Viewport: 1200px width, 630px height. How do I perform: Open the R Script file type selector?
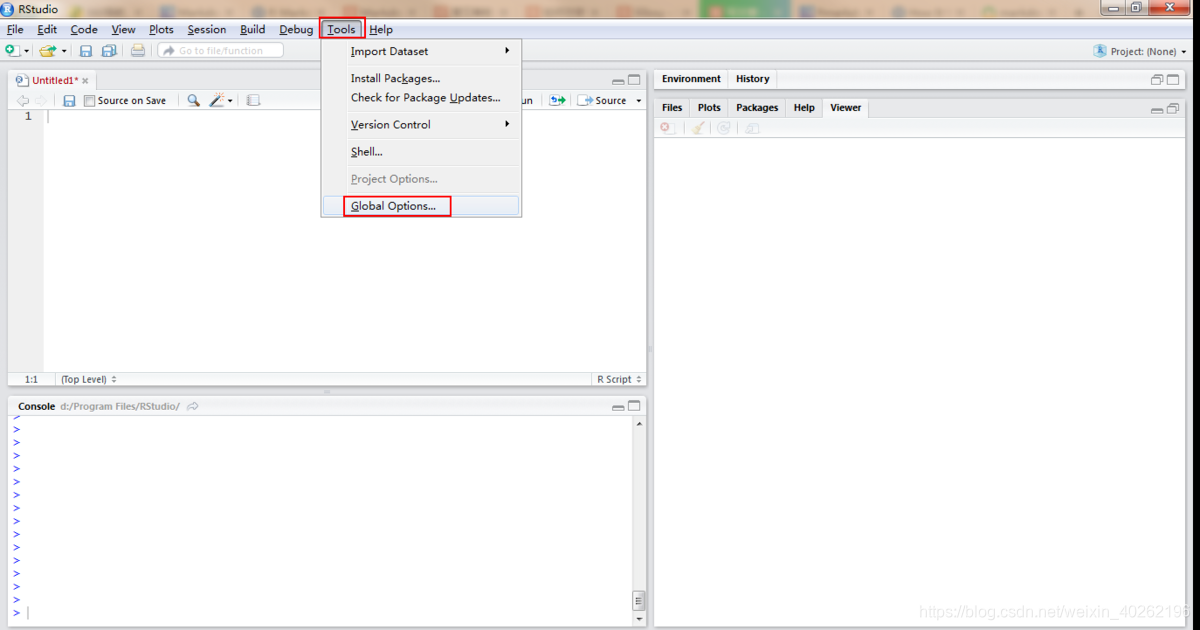[619, 380]
